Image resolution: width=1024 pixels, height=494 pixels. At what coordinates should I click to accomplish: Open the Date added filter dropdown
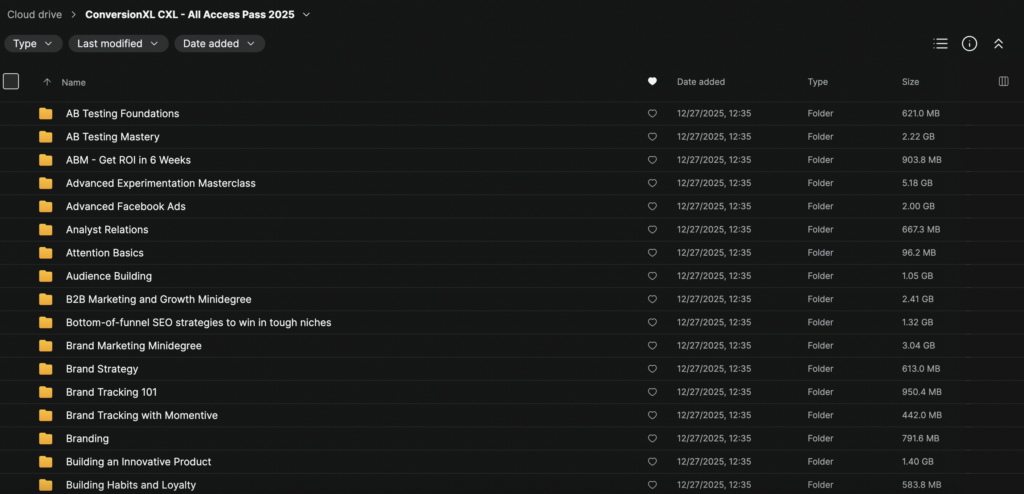pos(219,44)
